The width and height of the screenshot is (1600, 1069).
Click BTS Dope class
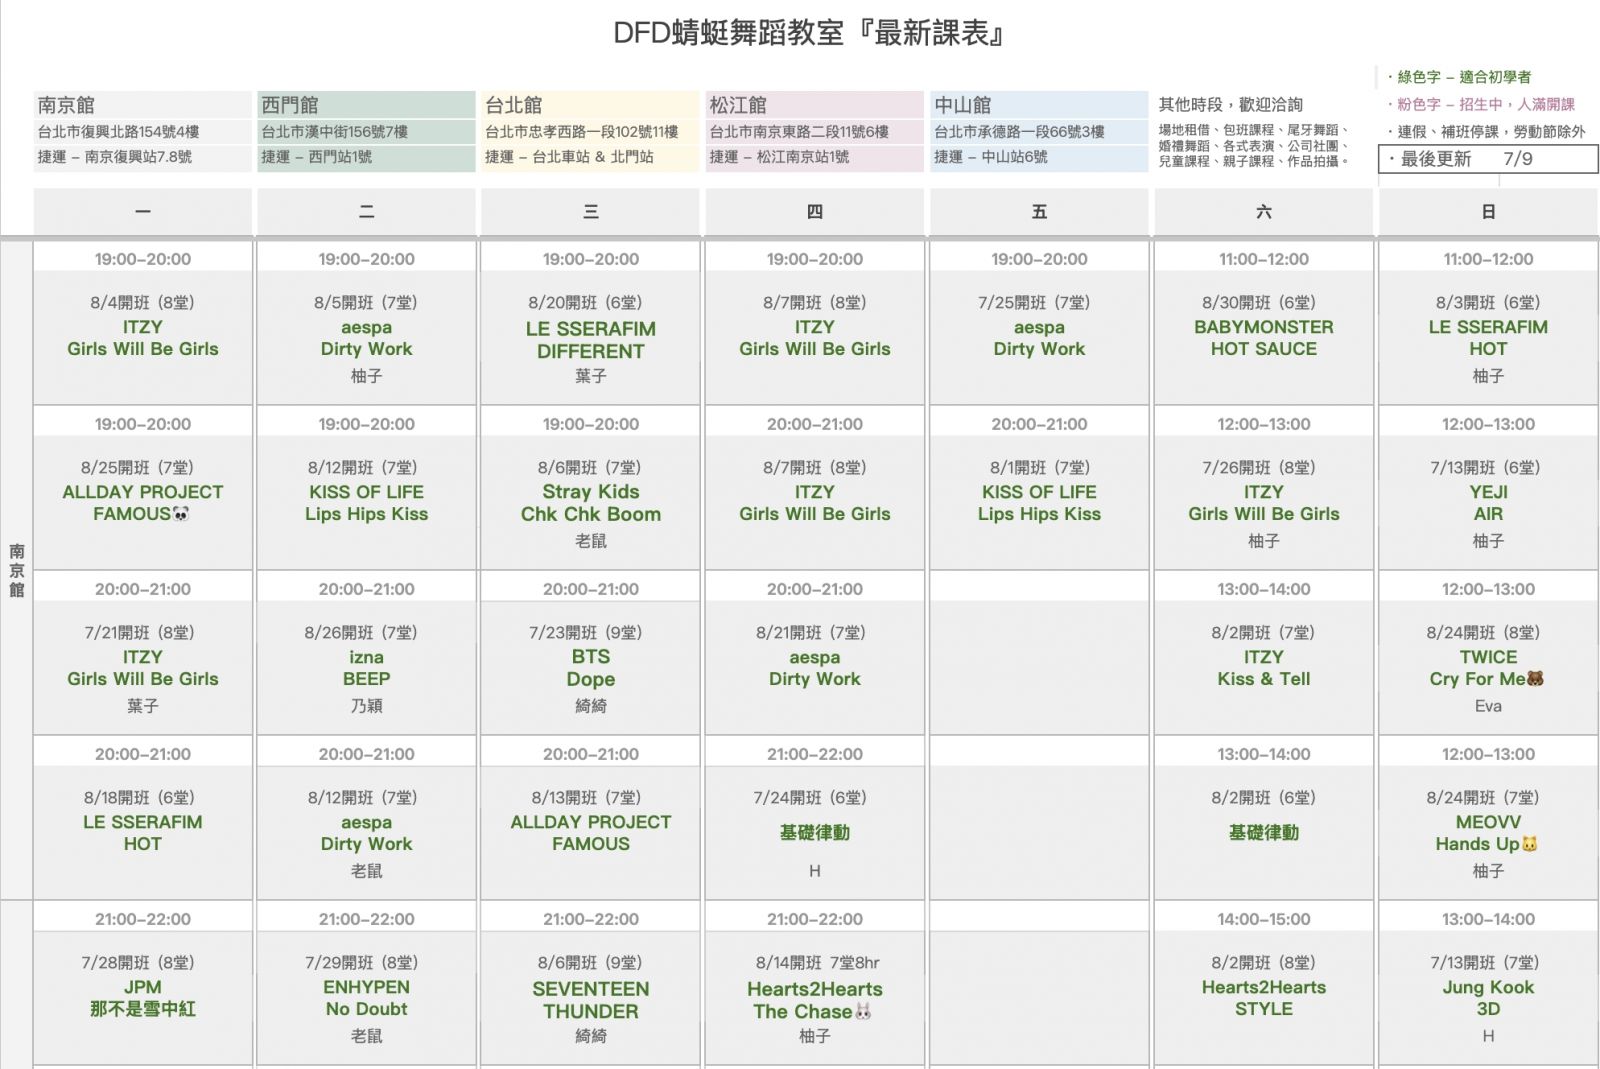tap(591, 668)
